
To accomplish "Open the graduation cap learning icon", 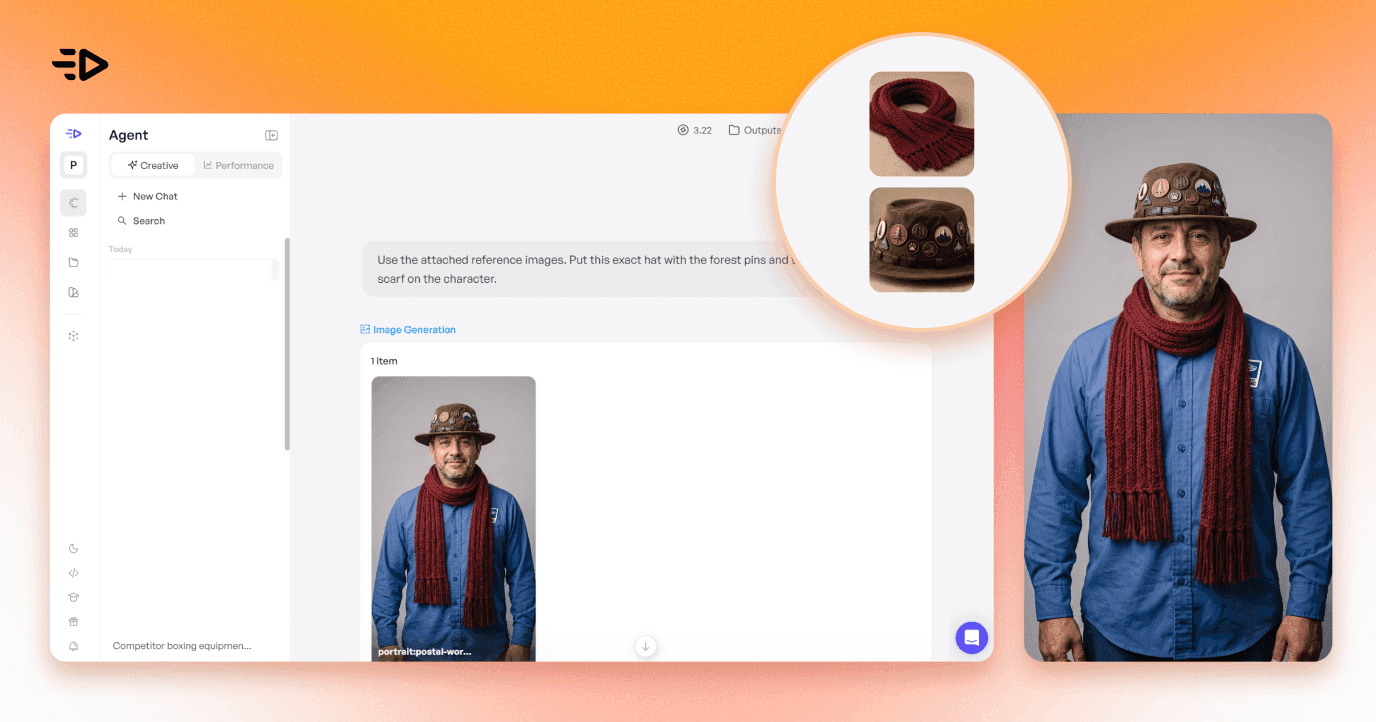I will coord(73,597).
